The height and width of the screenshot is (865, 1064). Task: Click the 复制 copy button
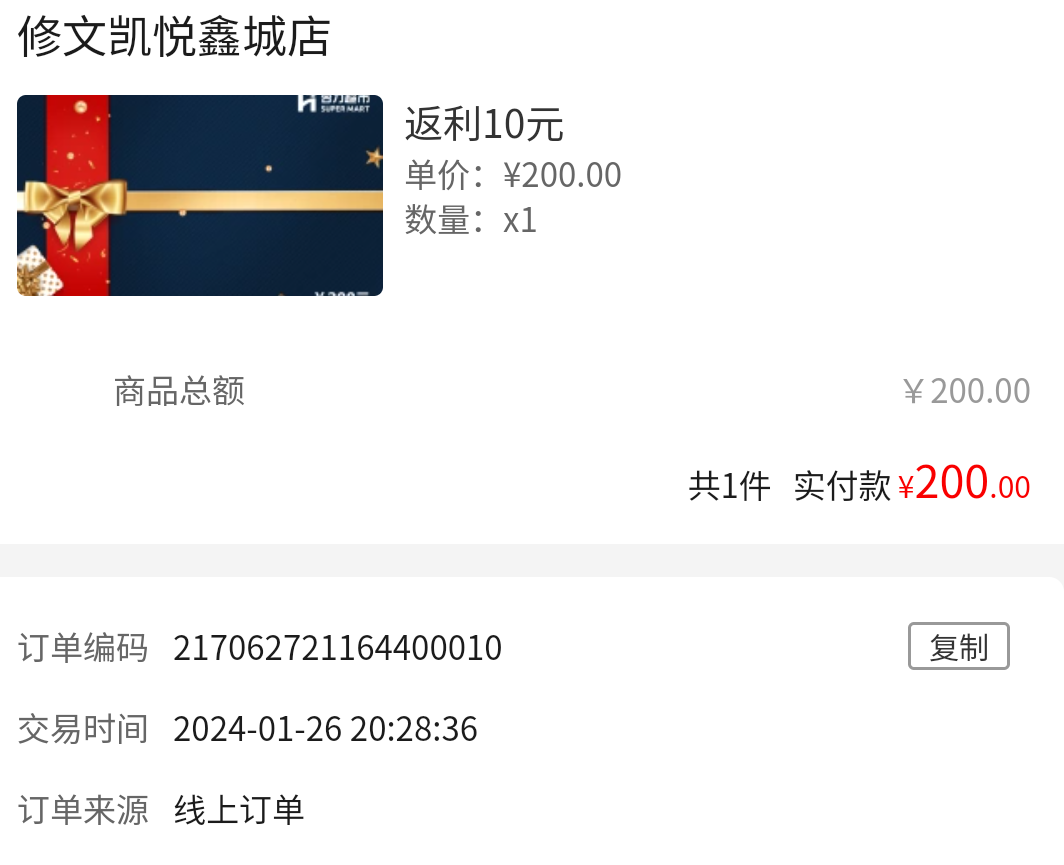point(958,647)
